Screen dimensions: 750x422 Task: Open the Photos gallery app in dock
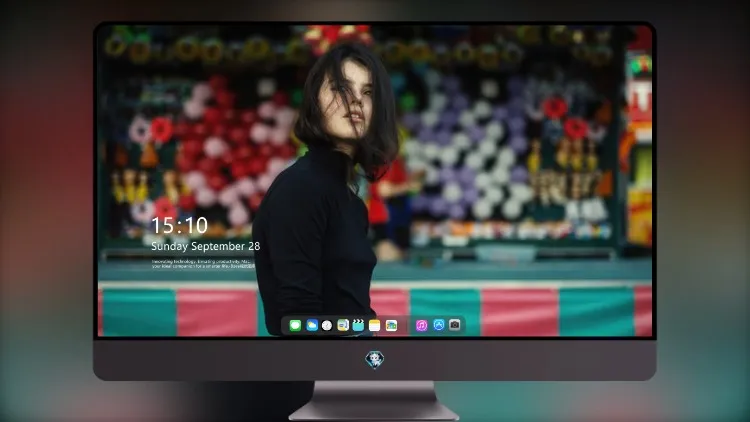pyautogui.click(x=391, y=325)
